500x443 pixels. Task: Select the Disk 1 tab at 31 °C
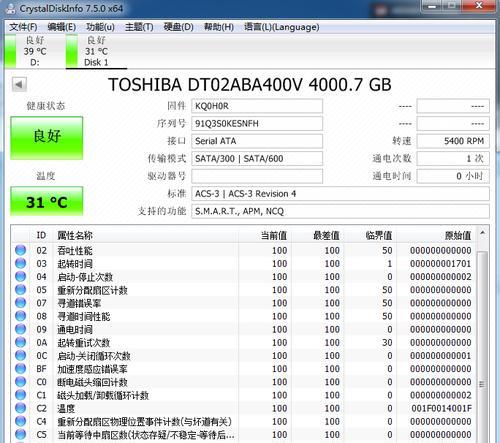(x=96, y=51)
